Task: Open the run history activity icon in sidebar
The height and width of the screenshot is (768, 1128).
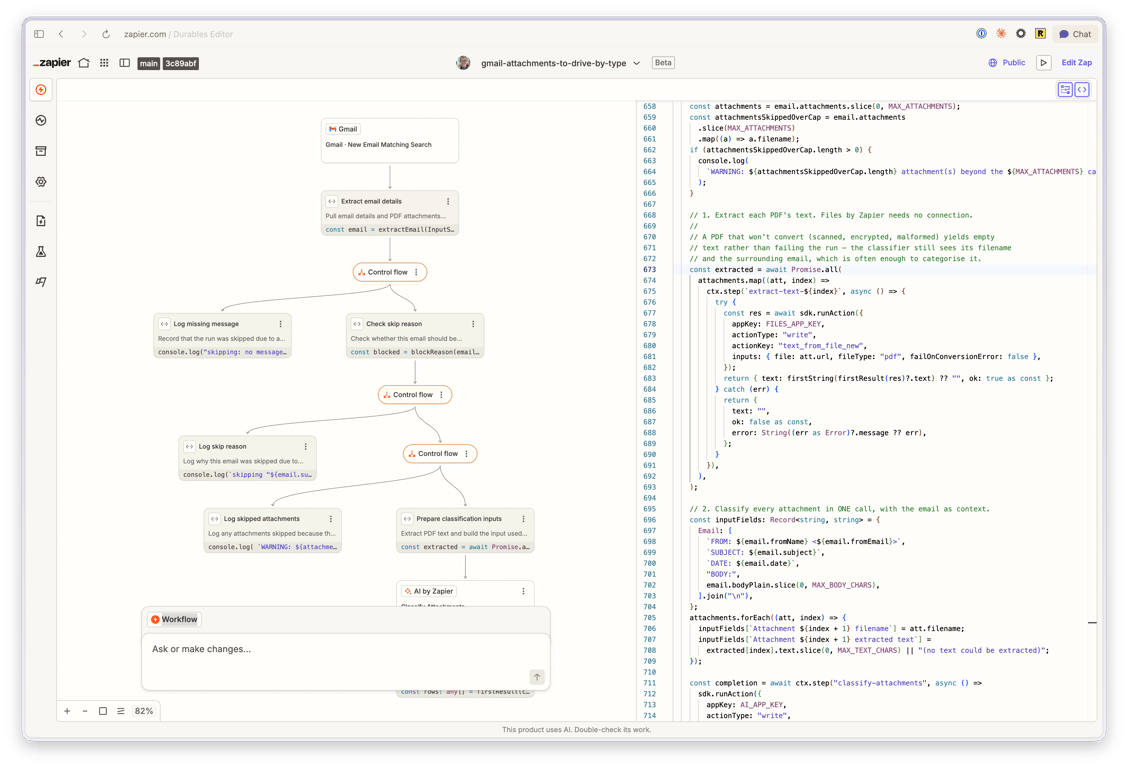Action: (41, 121)
